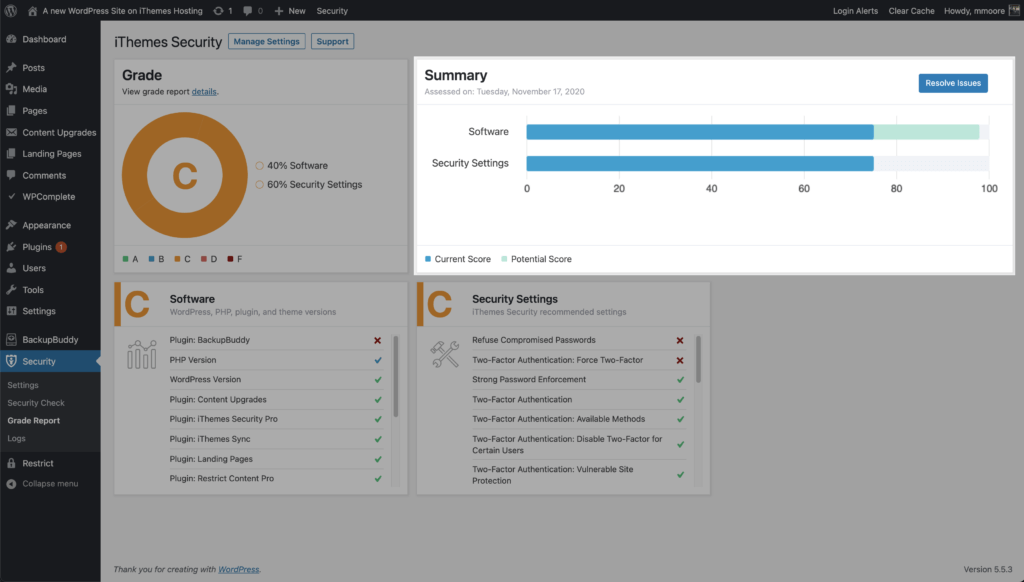Click the orange C grade donut chart
1024x582 pixels.
185,175
